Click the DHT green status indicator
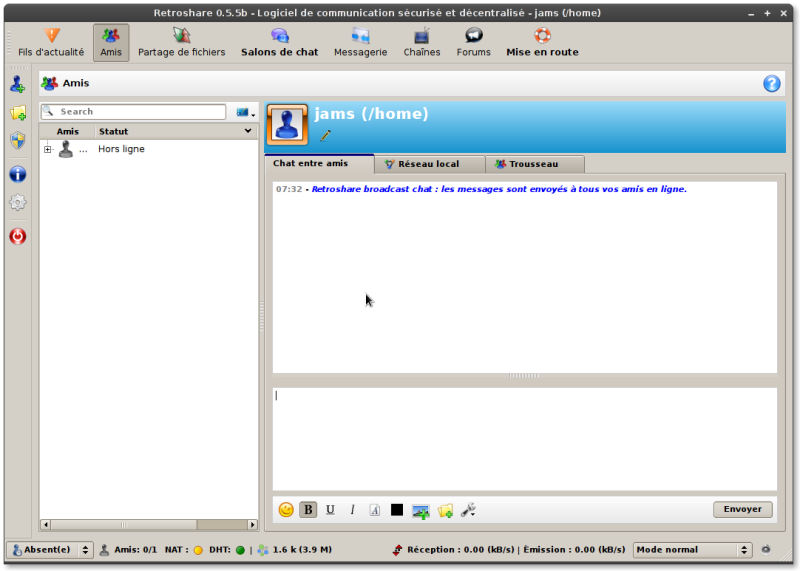The height and width of the screenshot is (571, 800). click(x=240, y=550)
